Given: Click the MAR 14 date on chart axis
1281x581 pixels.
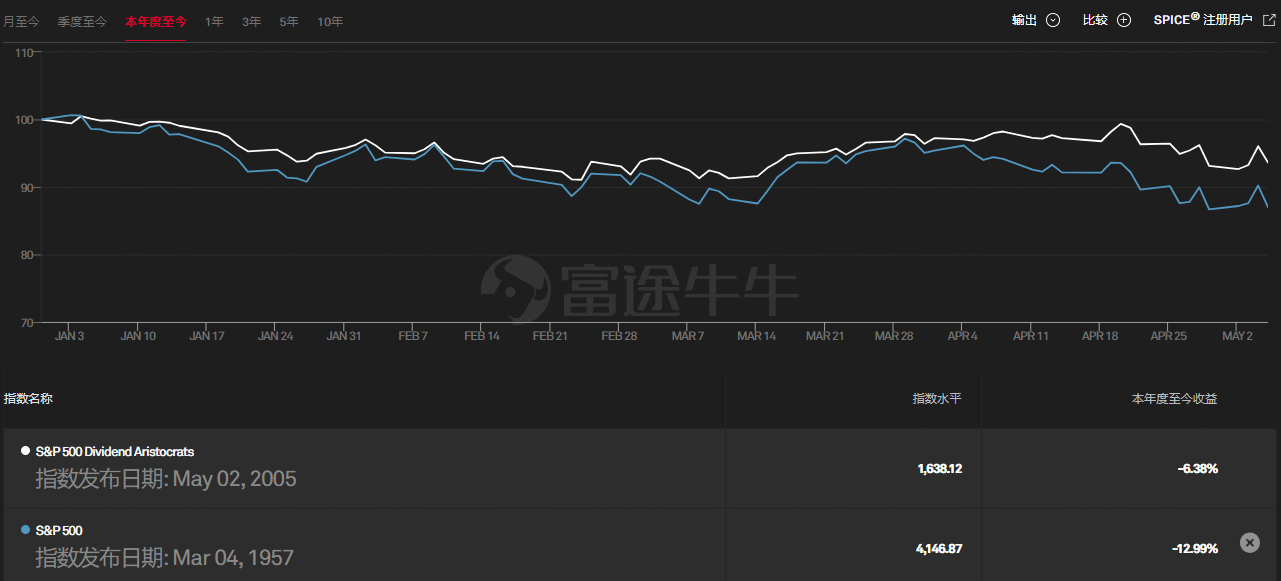Looking at the screenshot, I should [x=756, y=336].
